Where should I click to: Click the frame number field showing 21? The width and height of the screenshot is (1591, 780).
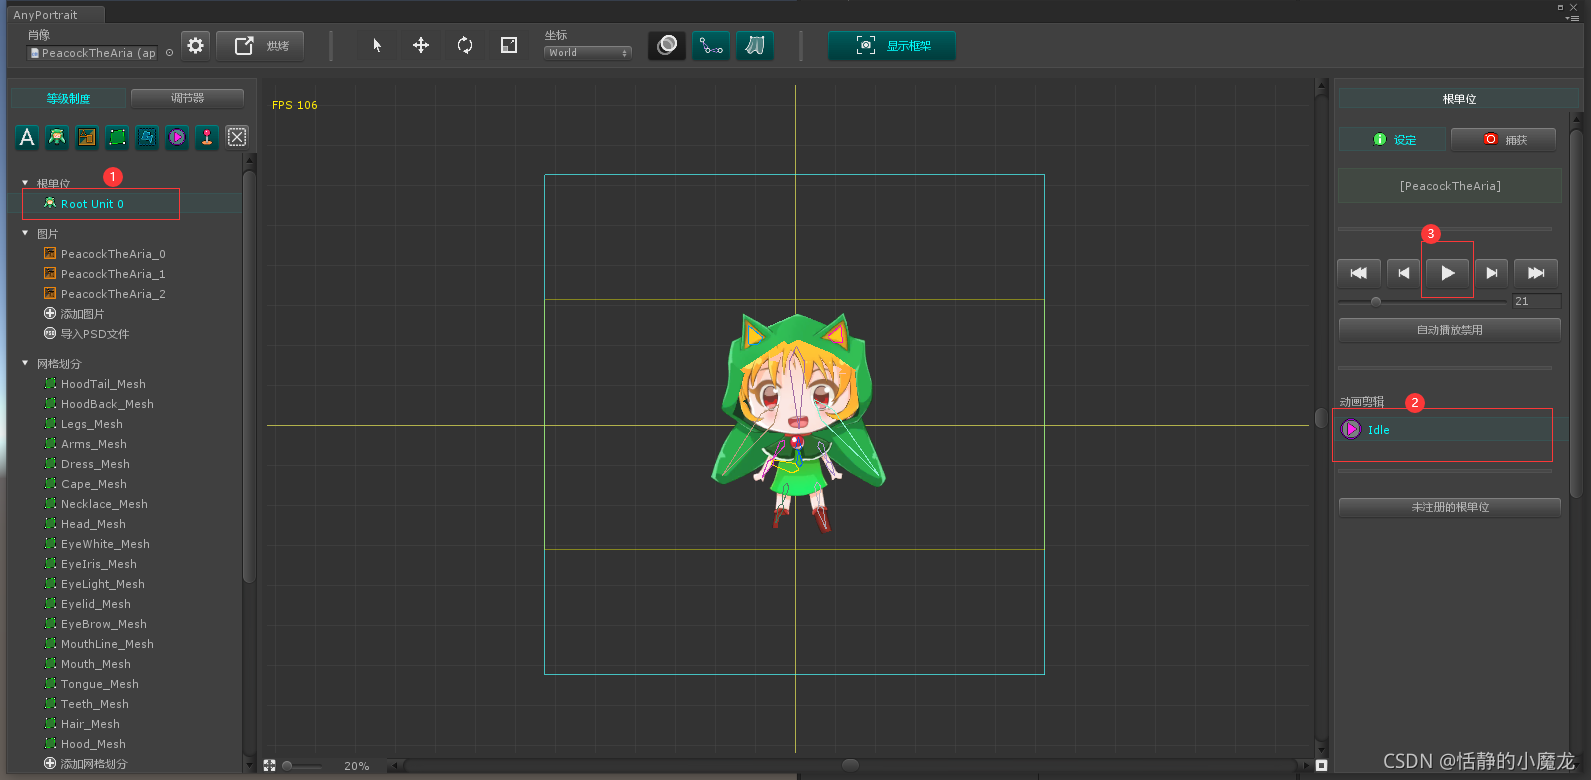1536,301
